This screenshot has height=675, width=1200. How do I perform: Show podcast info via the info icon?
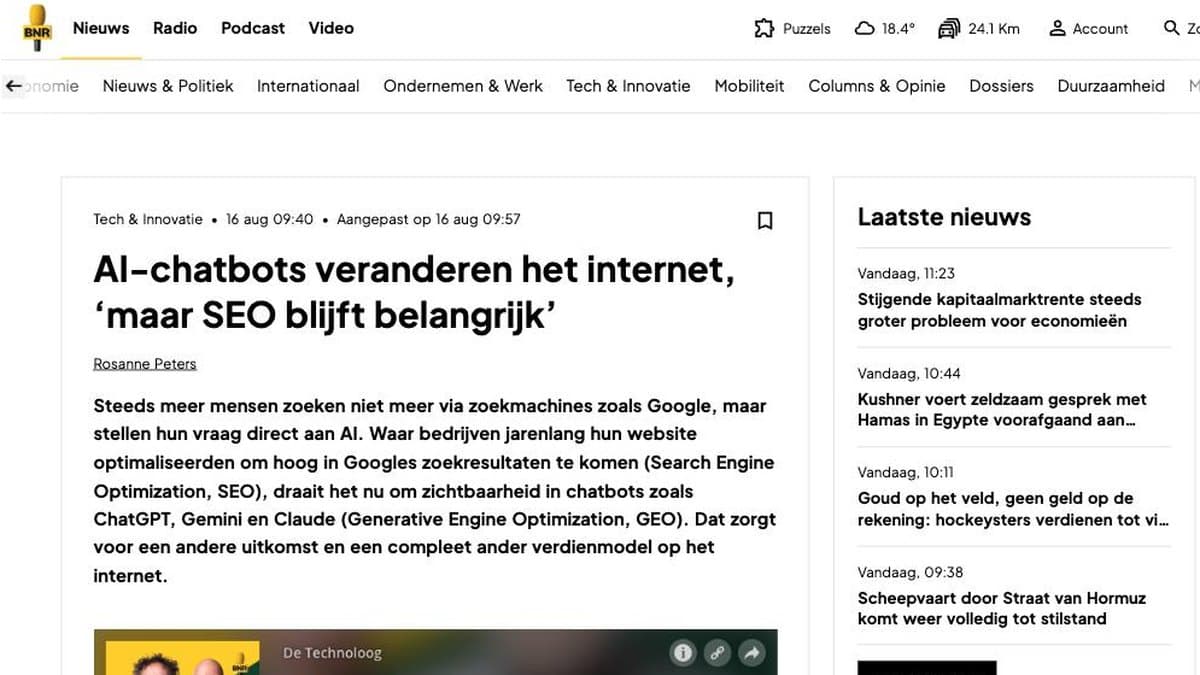pos(683,653)
